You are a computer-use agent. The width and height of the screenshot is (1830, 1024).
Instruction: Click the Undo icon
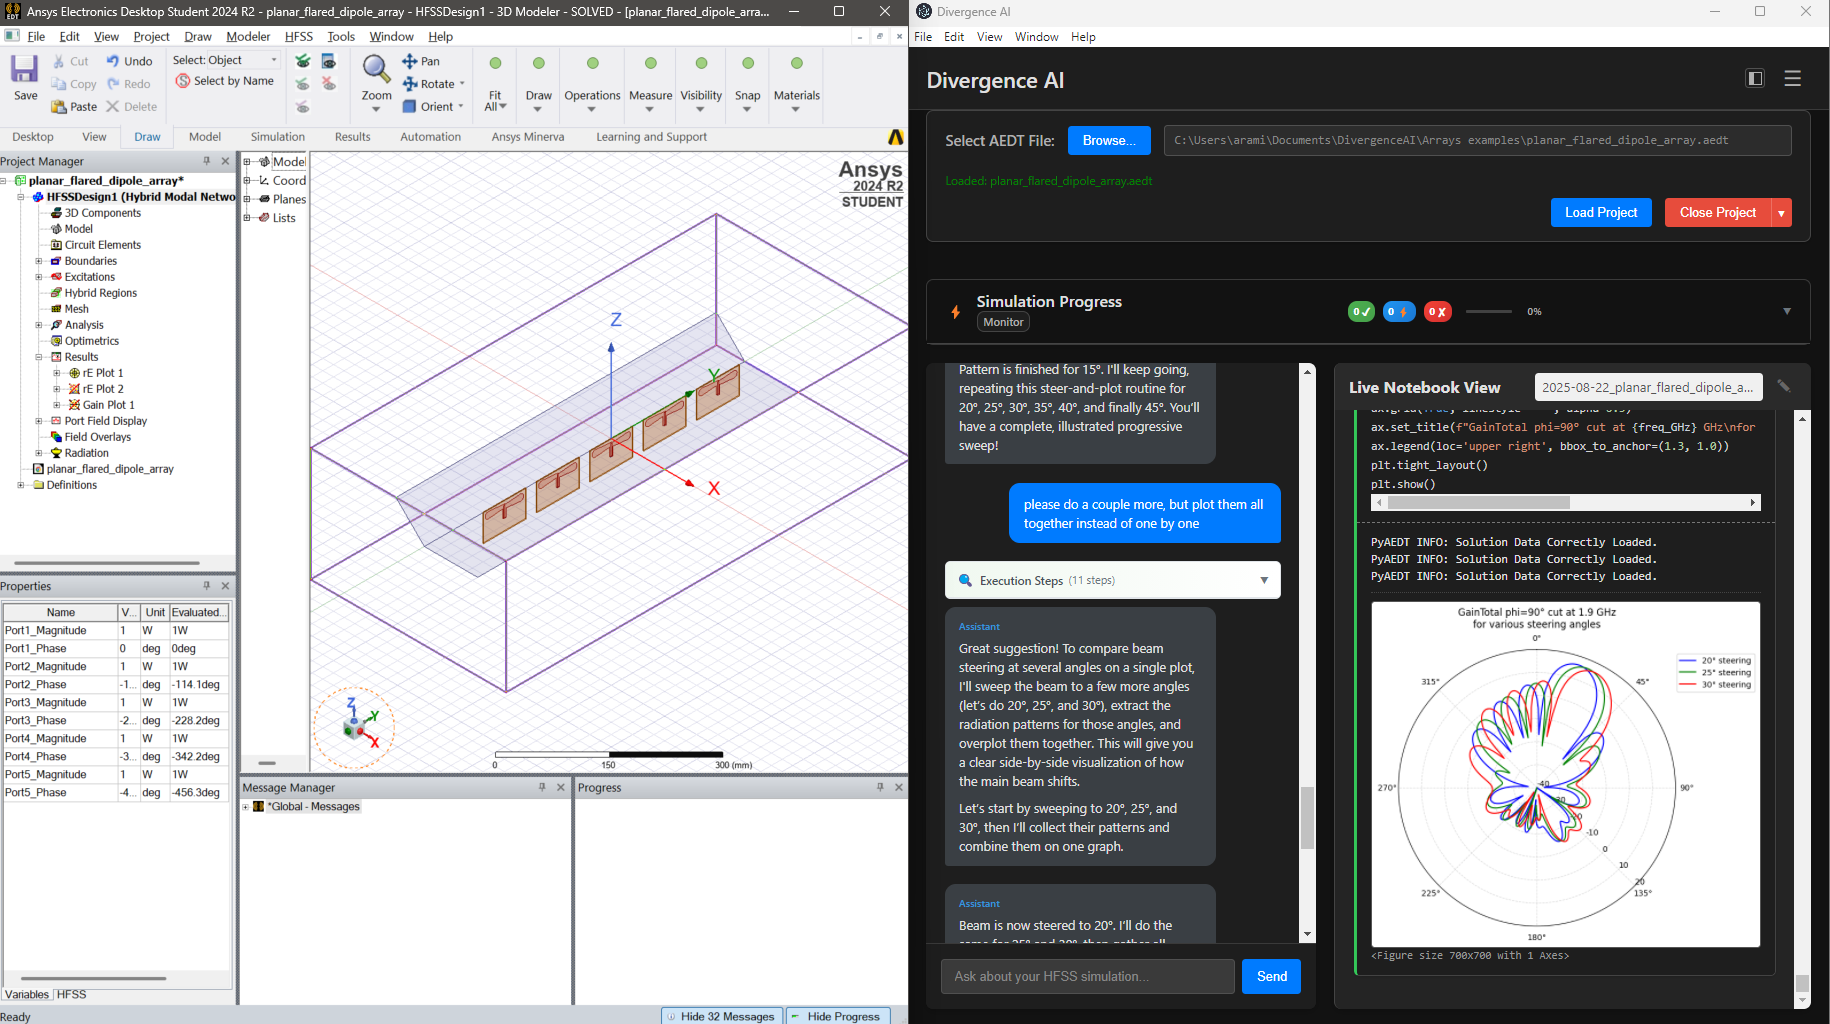click(x=113, y=61)
